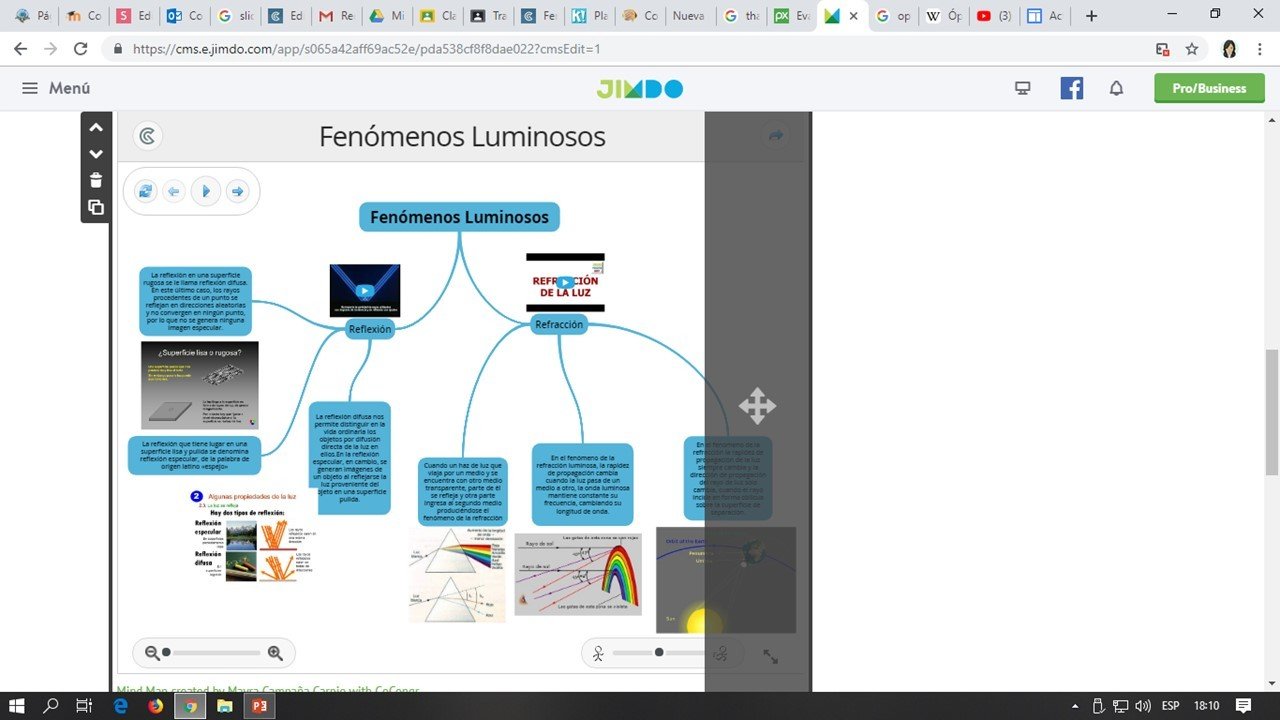Click the zoom in magnifier icon
Image resolution: width=1280 pixels, height=720 pixels.
coord(275,653)
